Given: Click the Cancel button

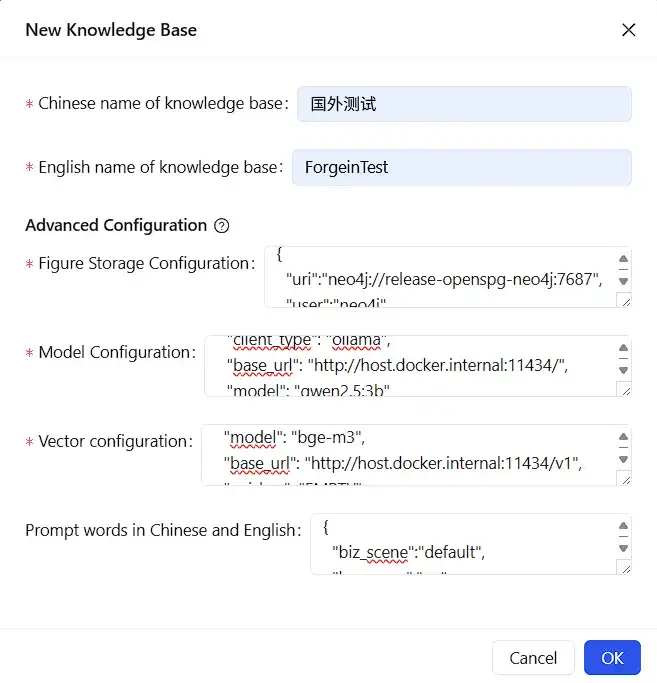Looking at the screenshot, I should coord(533,658).
